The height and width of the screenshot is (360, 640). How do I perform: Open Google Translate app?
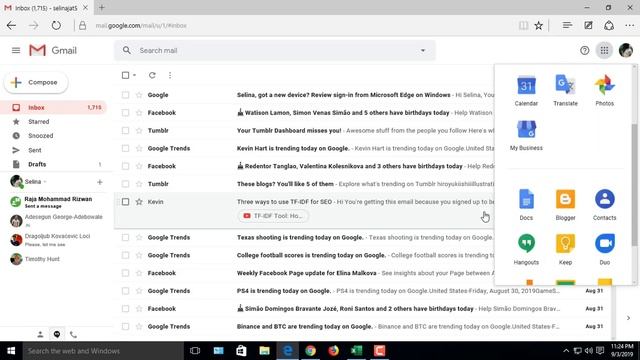point(565,91)
